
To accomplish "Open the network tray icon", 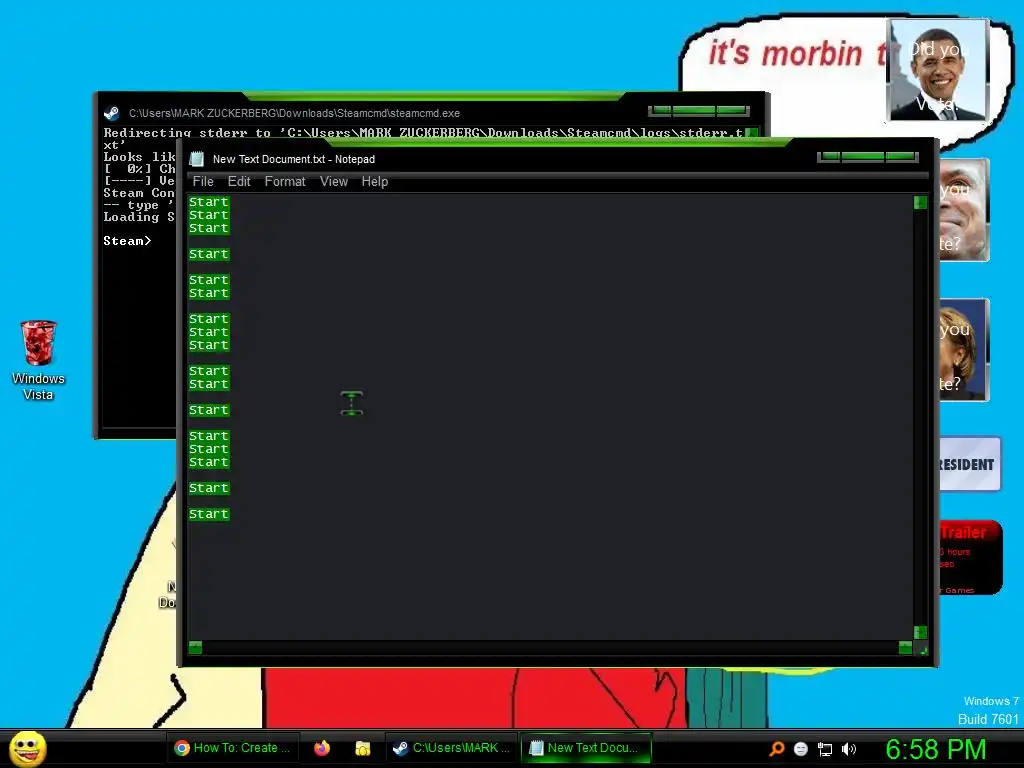I will click(x=825, y=749).
